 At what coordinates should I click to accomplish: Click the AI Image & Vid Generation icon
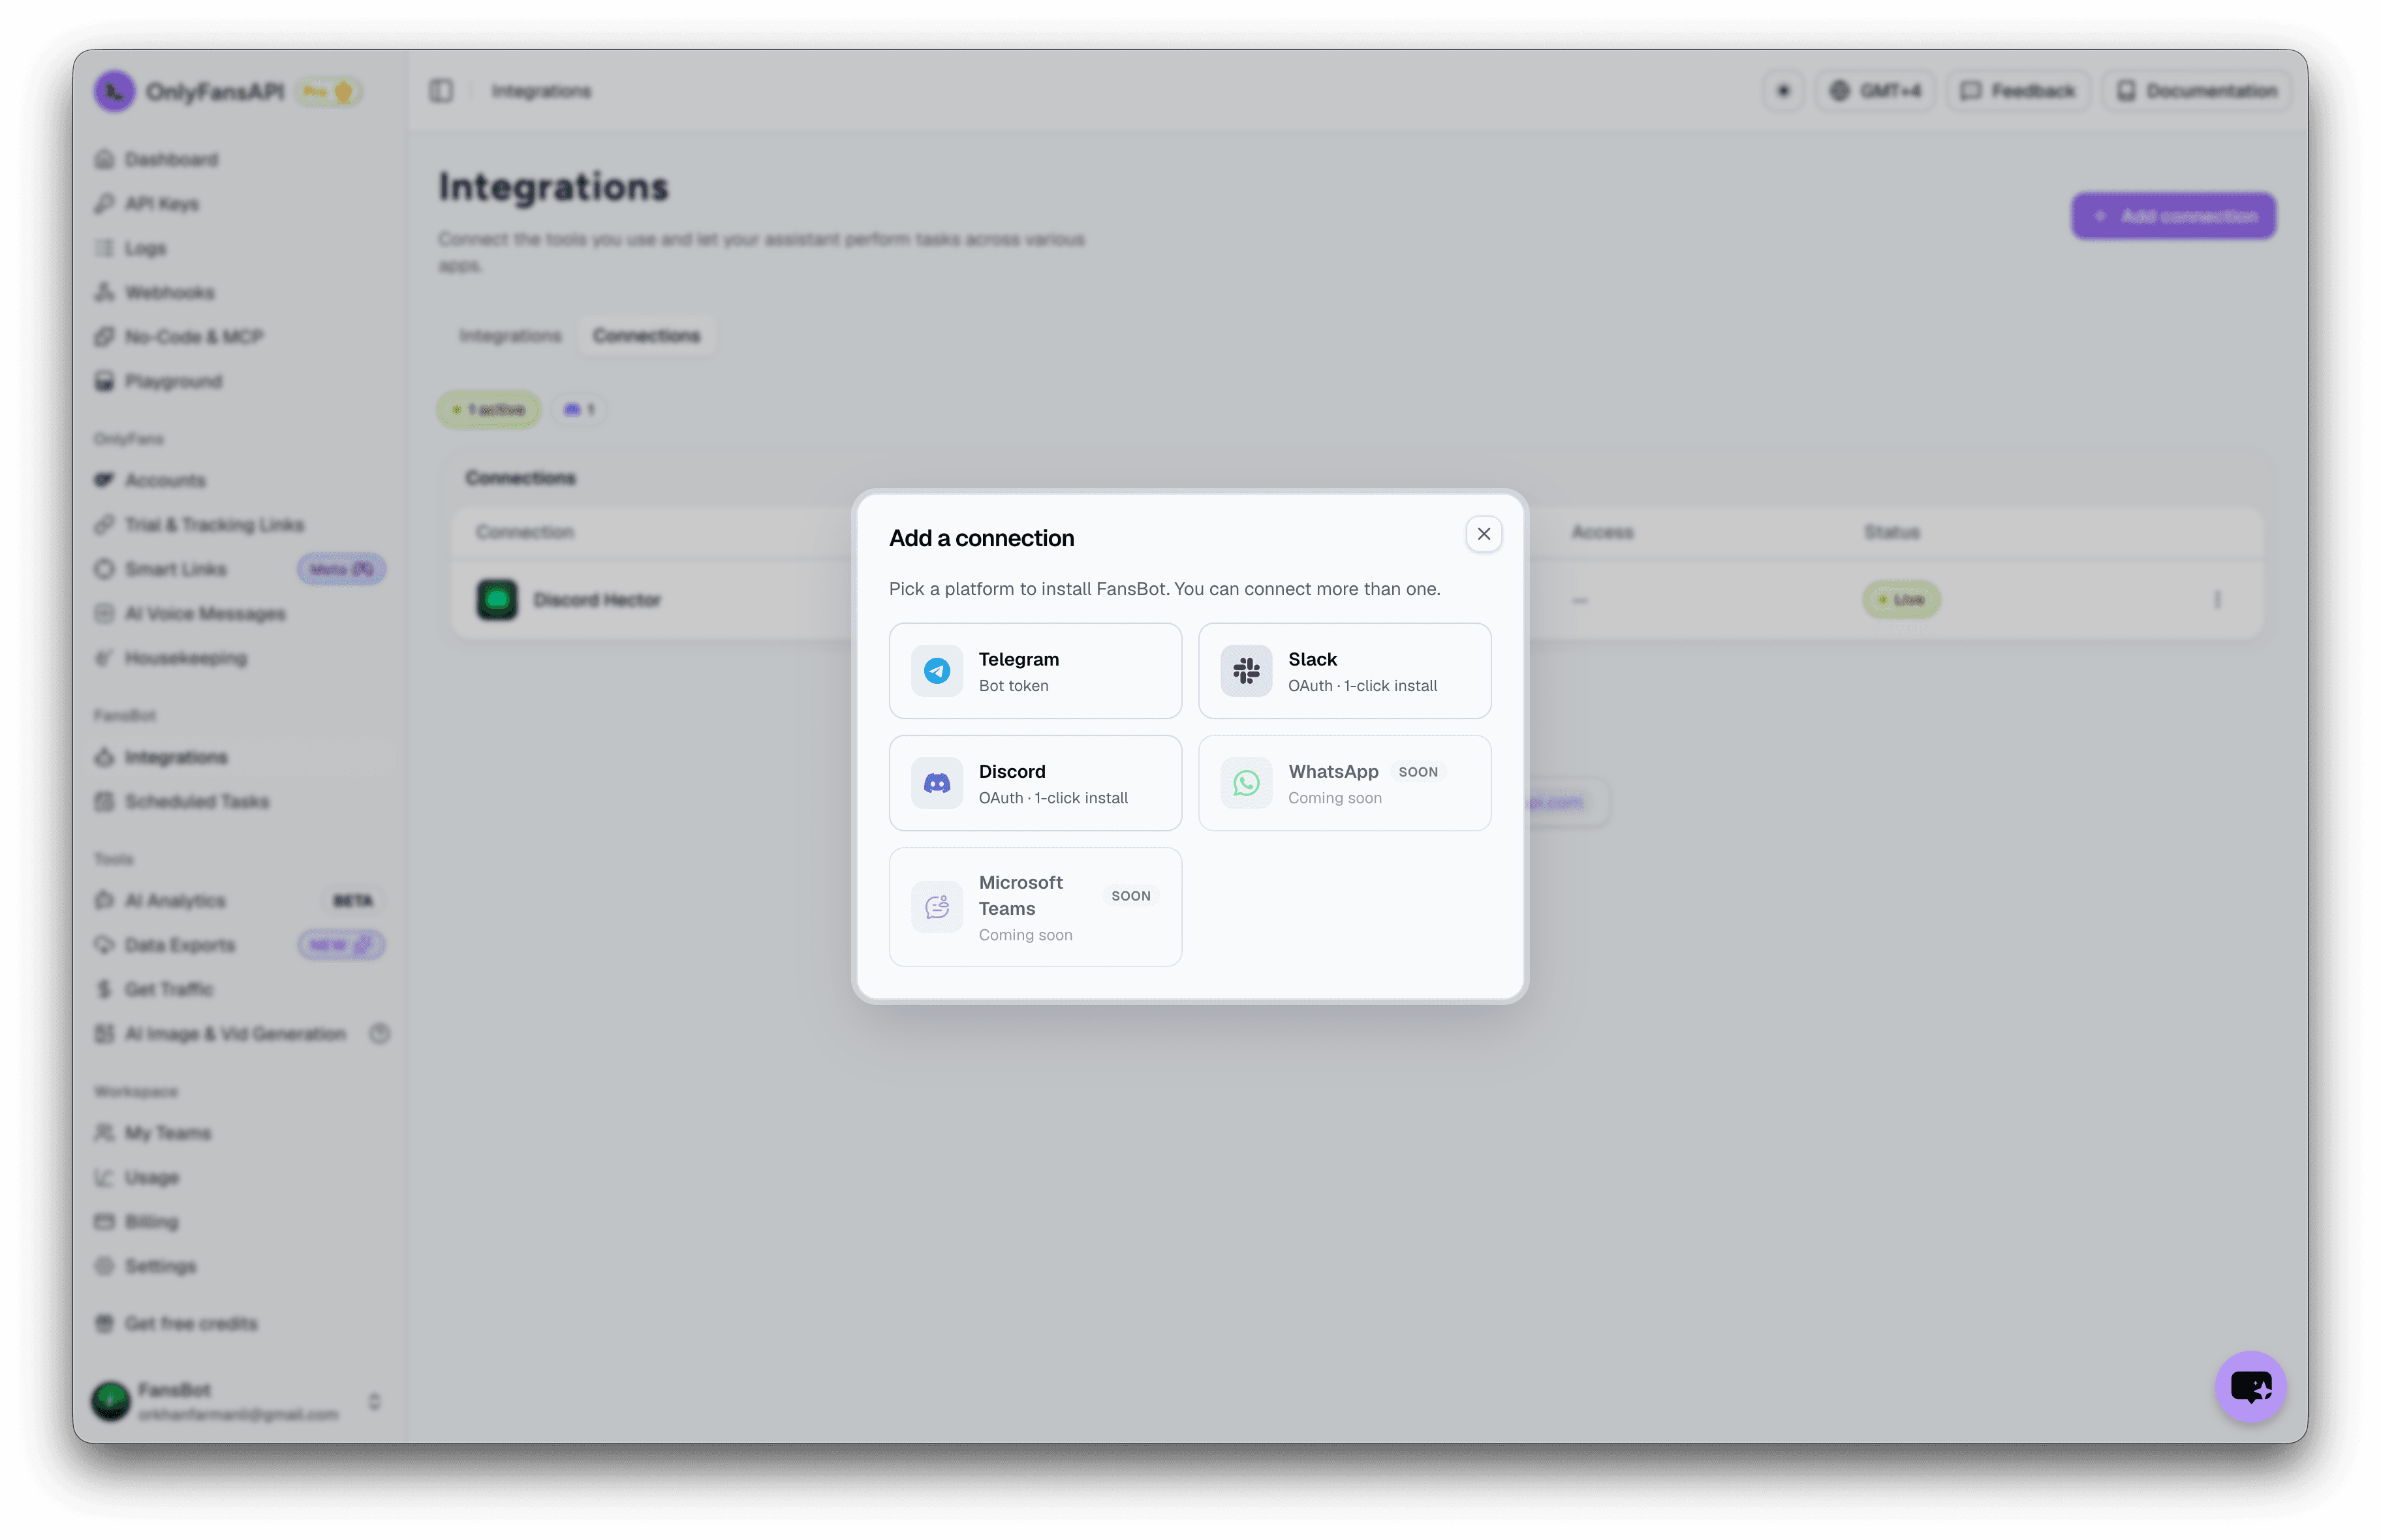click(104, 1034)
